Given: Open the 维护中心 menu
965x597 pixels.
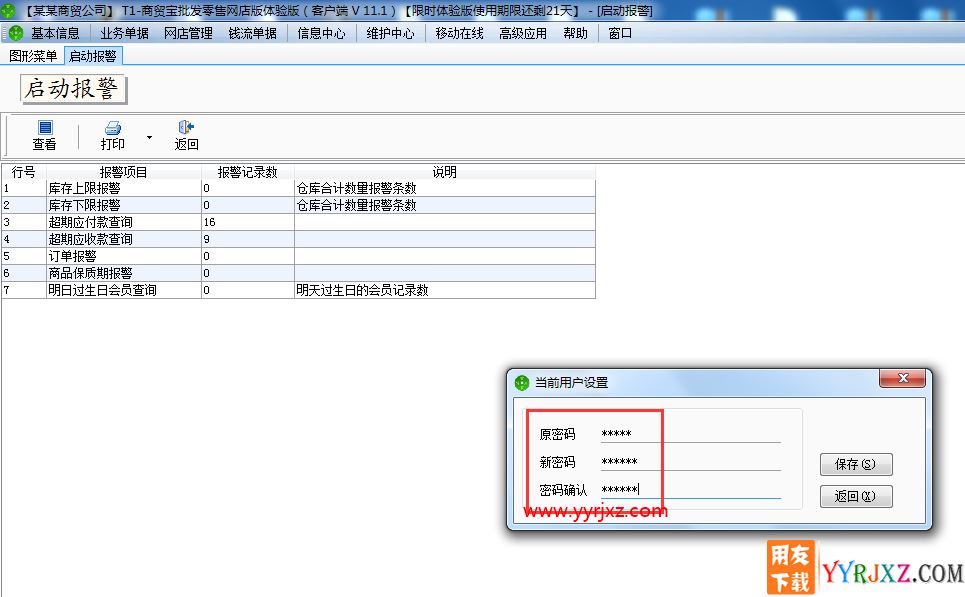Looking at the screenshot, I should [x=390, y=33].
